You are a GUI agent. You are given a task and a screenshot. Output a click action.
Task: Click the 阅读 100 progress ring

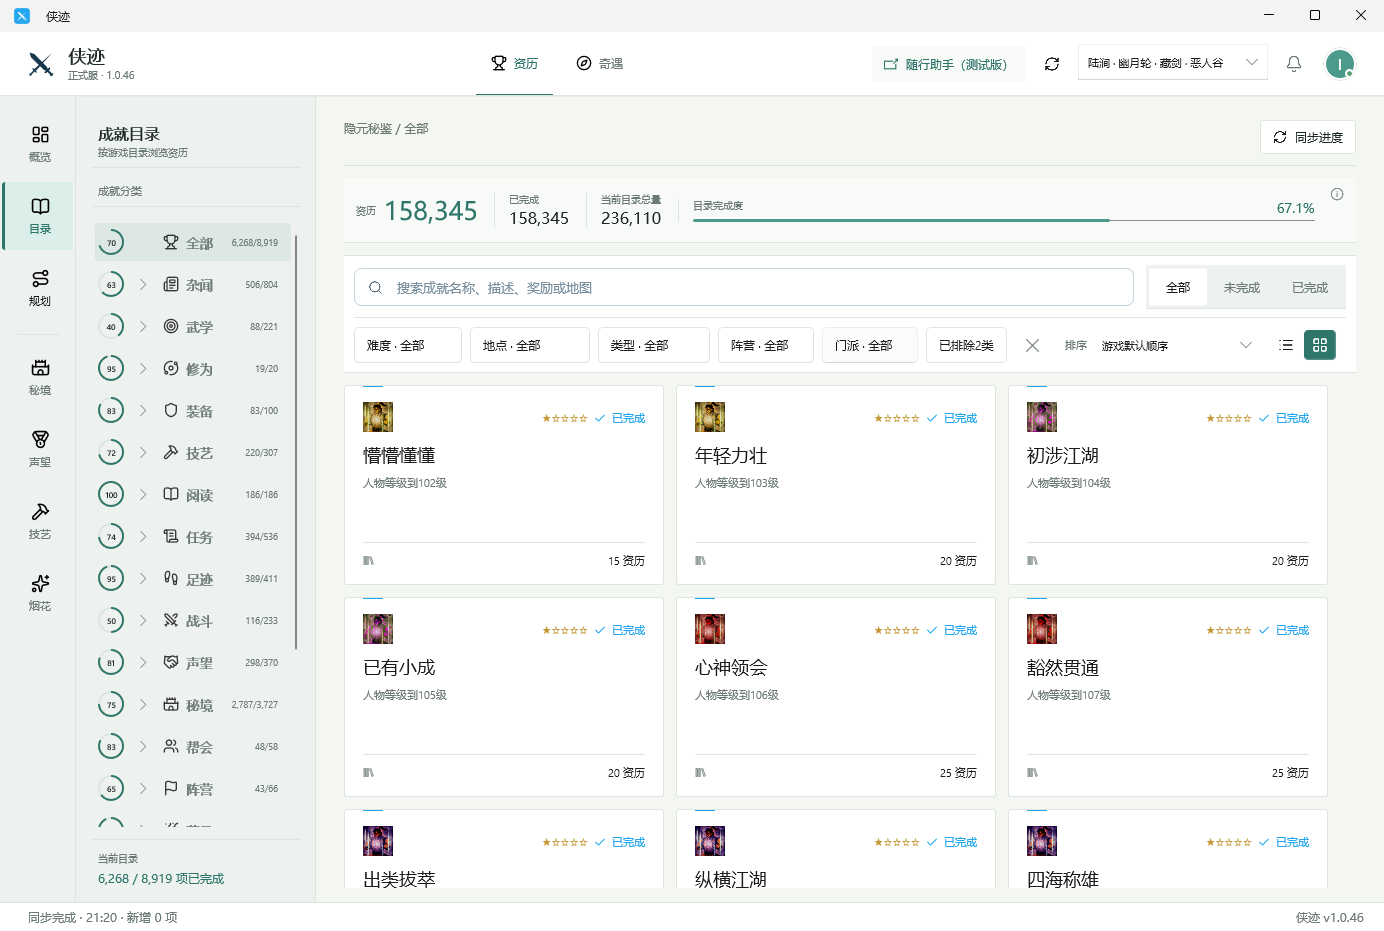tap(111, 494)
